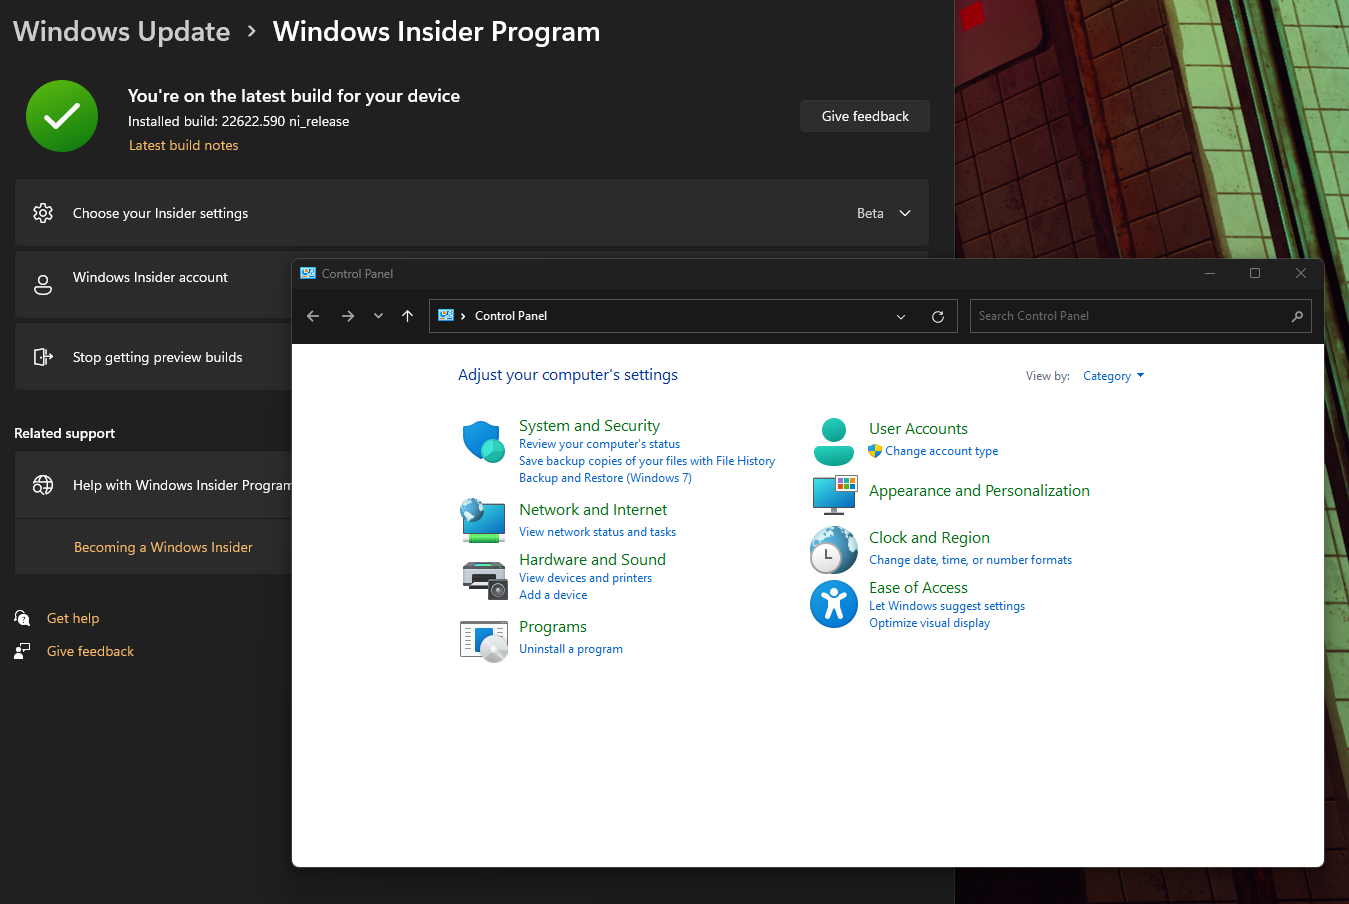1349x904 pixels.
Task: Click the Appearance and Personalization monitor icon
Action: 834,494
